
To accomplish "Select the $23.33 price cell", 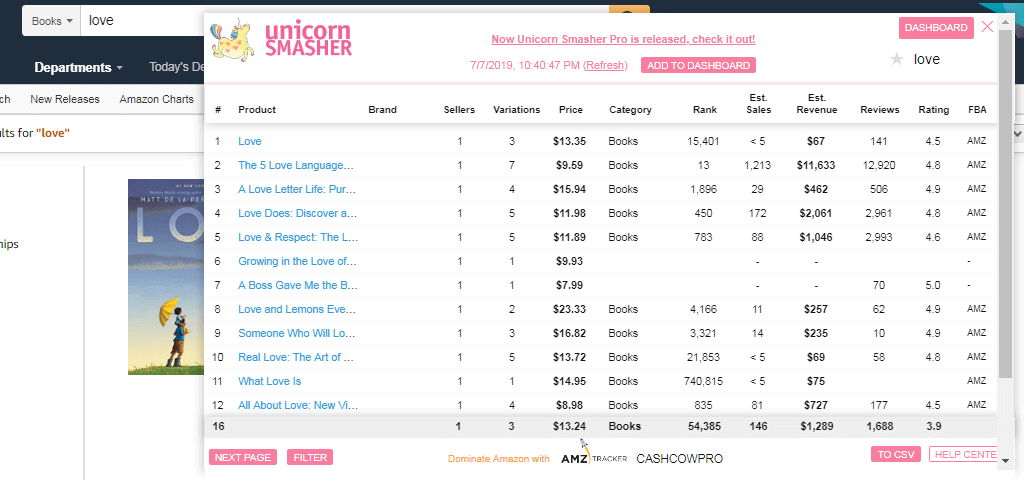I will [568, 309].
